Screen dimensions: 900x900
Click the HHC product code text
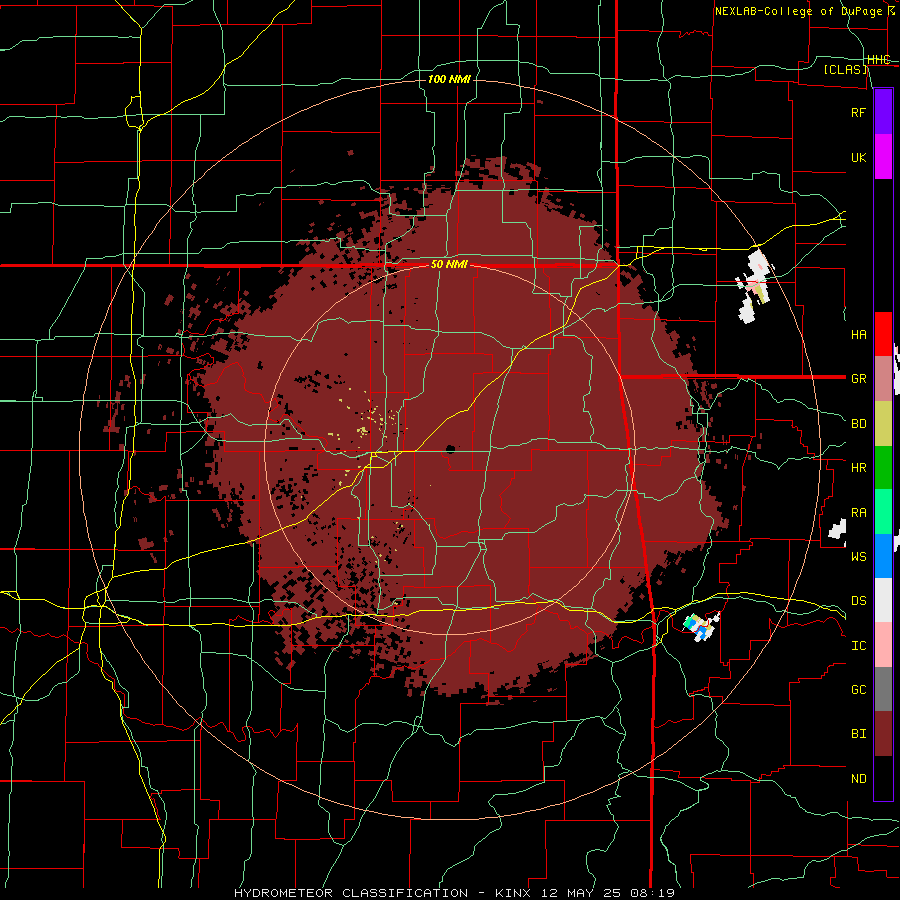coord(879,59)
